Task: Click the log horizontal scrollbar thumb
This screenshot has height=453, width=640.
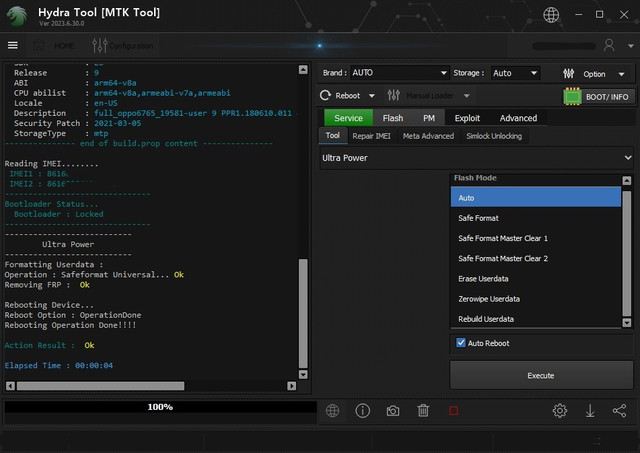Action: click(x=100, y=386)
